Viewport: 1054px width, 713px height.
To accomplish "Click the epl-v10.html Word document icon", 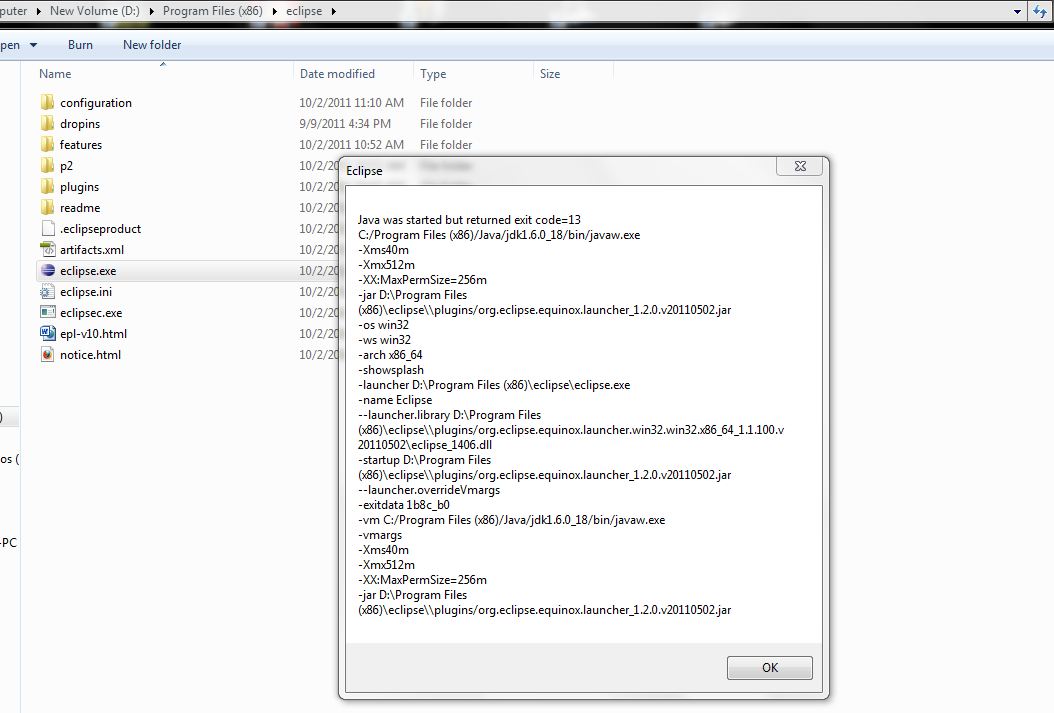I will [48, 333].
